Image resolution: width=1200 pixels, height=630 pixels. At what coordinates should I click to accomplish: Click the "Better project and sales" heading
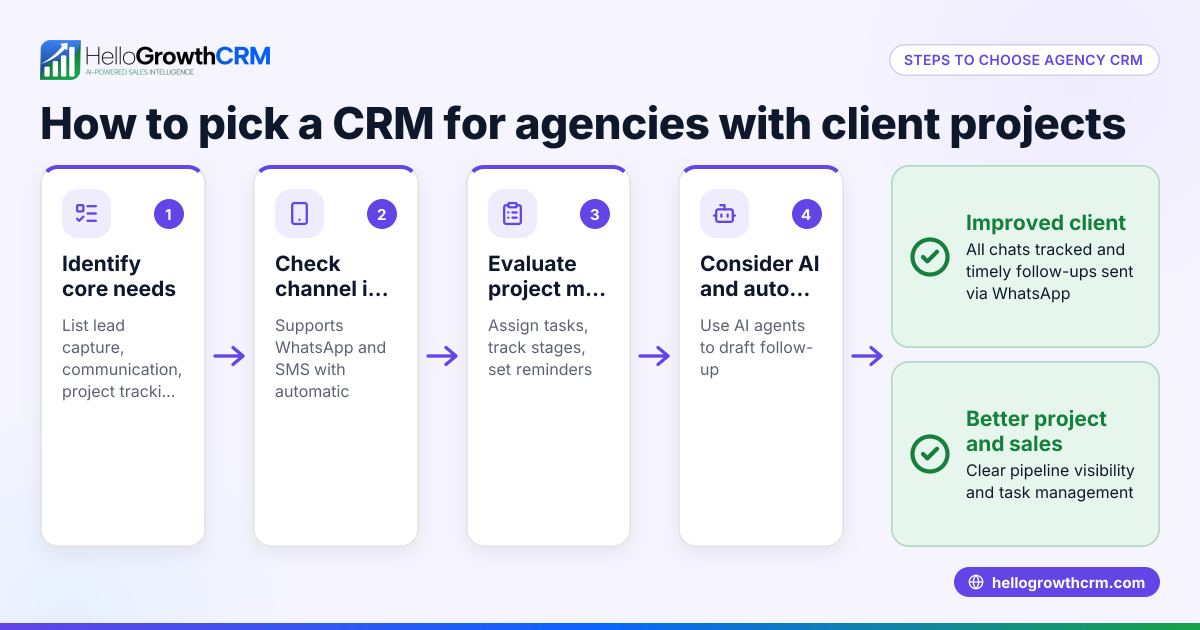(x=1036, y=431)
